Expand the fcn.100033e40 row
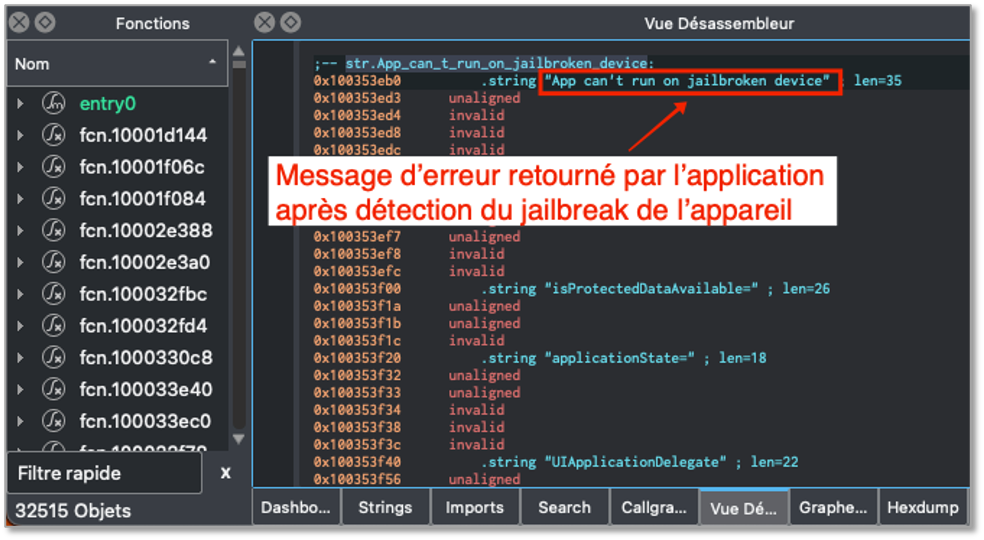Screen dimensions: 984x540 point(20,389)
